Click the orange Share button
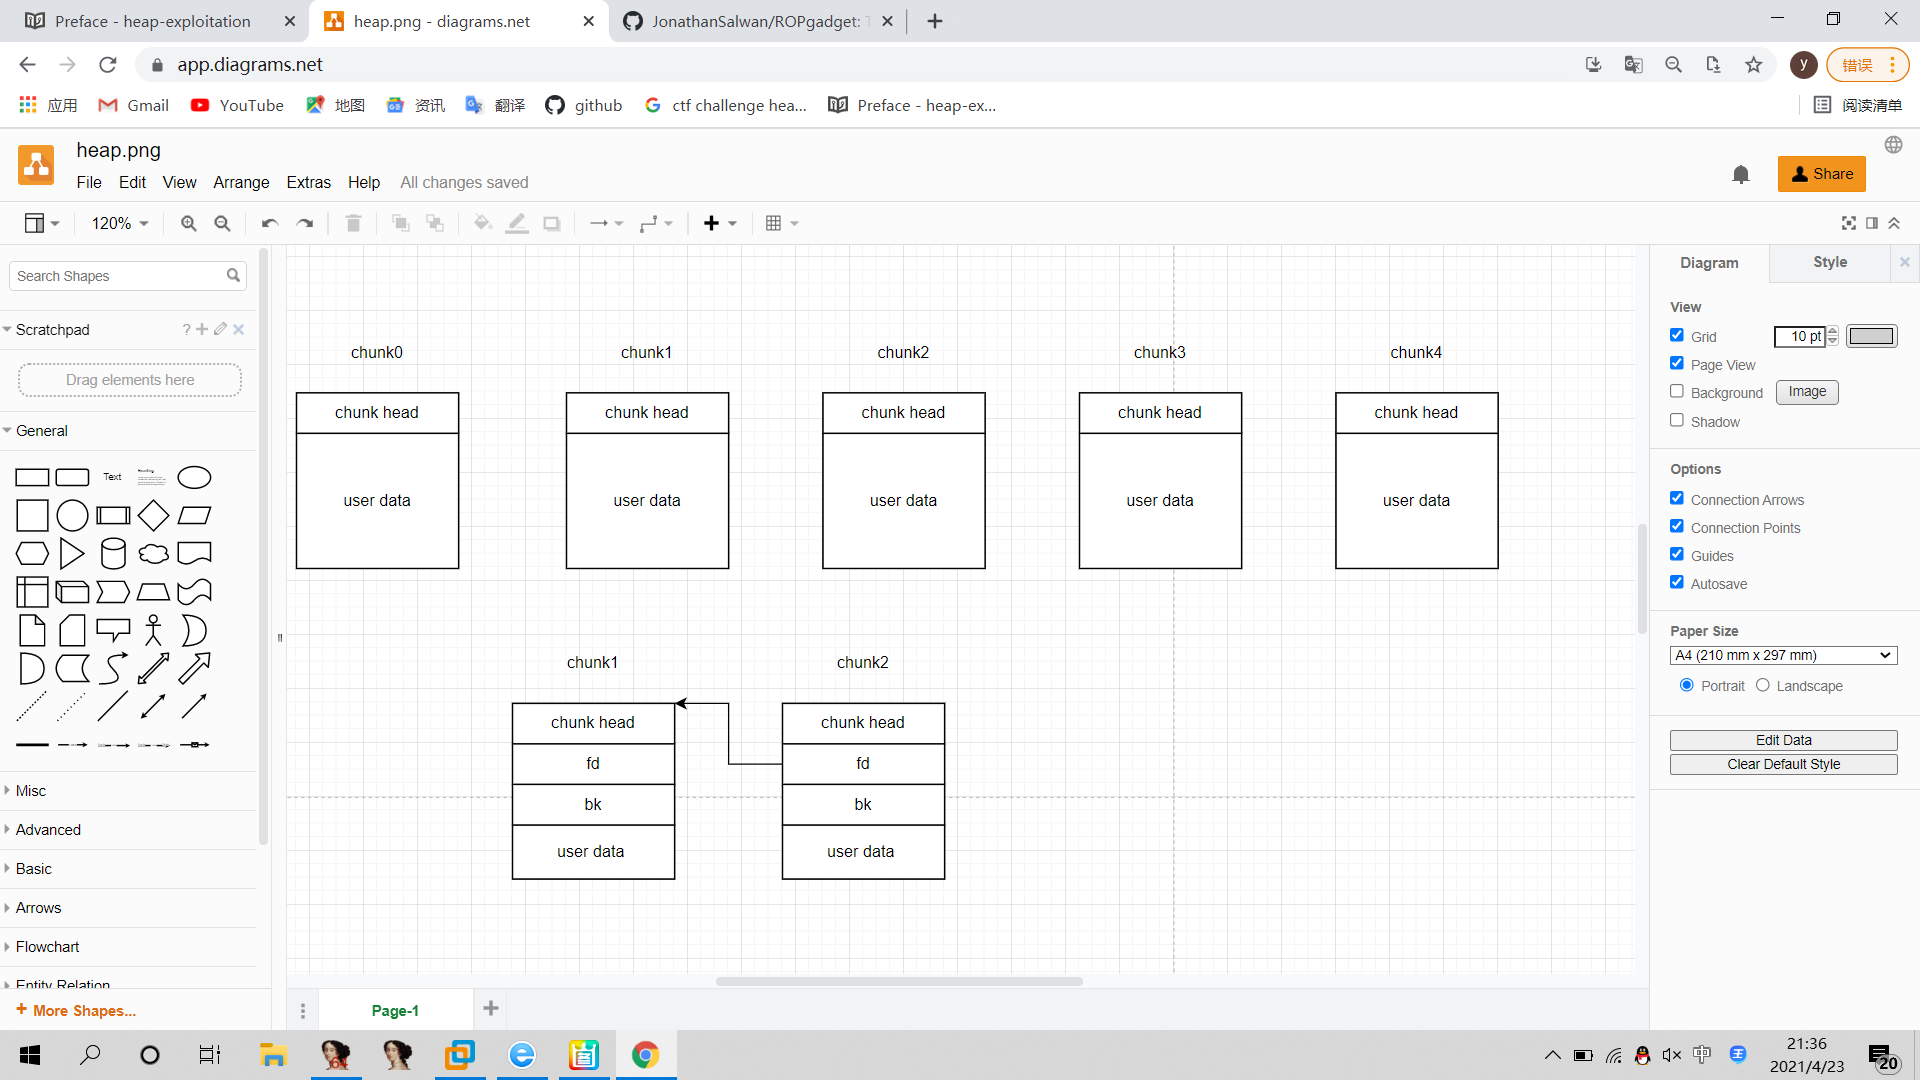This screenshot has height=1080, width=1920. 1821,173
